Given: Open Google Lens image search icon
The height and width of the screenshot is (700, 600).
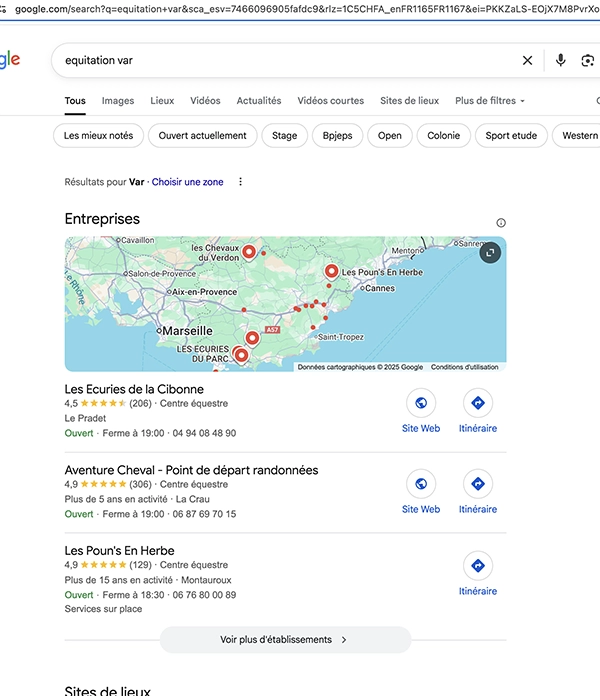Looking at the screenshot, I should [x=588, y=60].
